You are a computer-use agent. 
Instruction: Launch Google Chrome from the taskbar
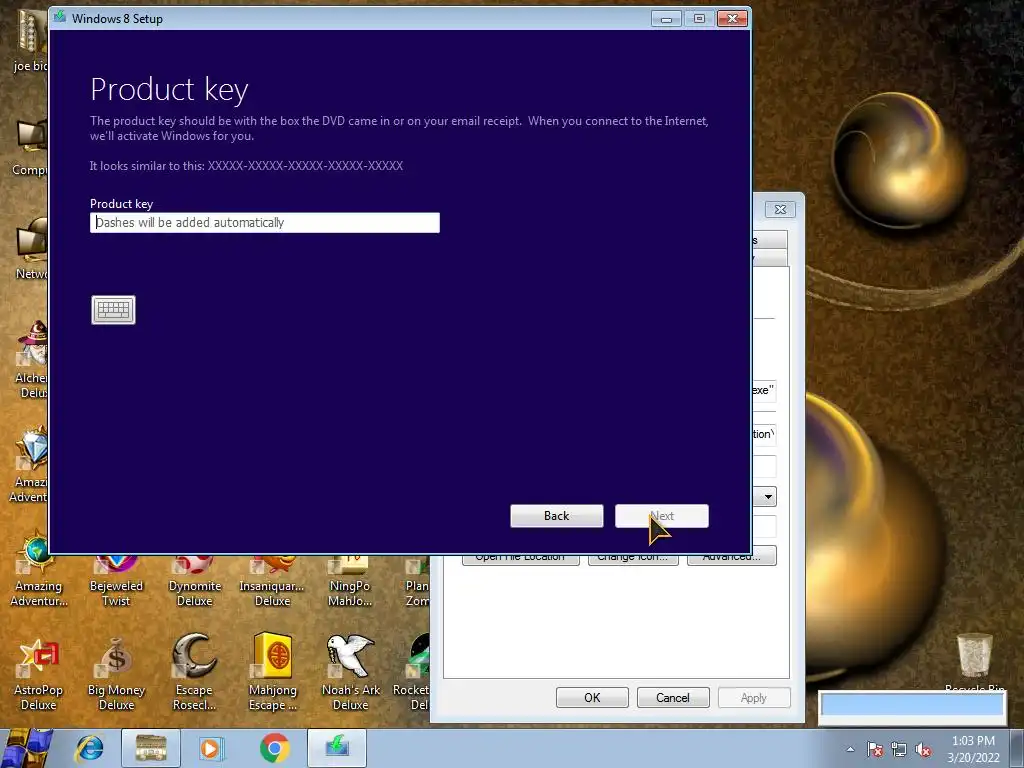point(274,748)
